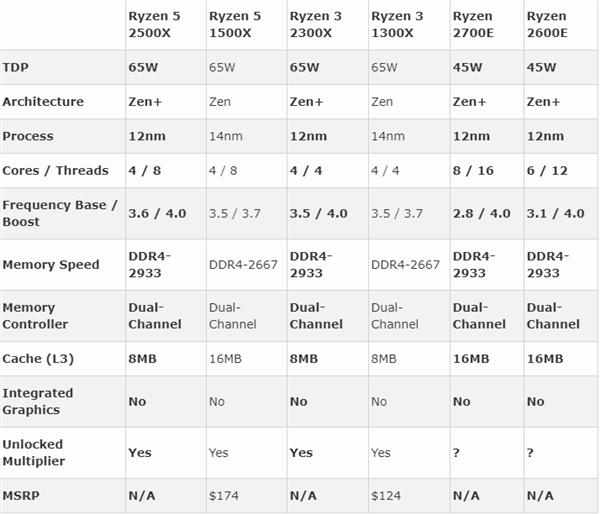600x514 pixels.
Task: Select the Memory Speed row label
Action: [51, 265]
